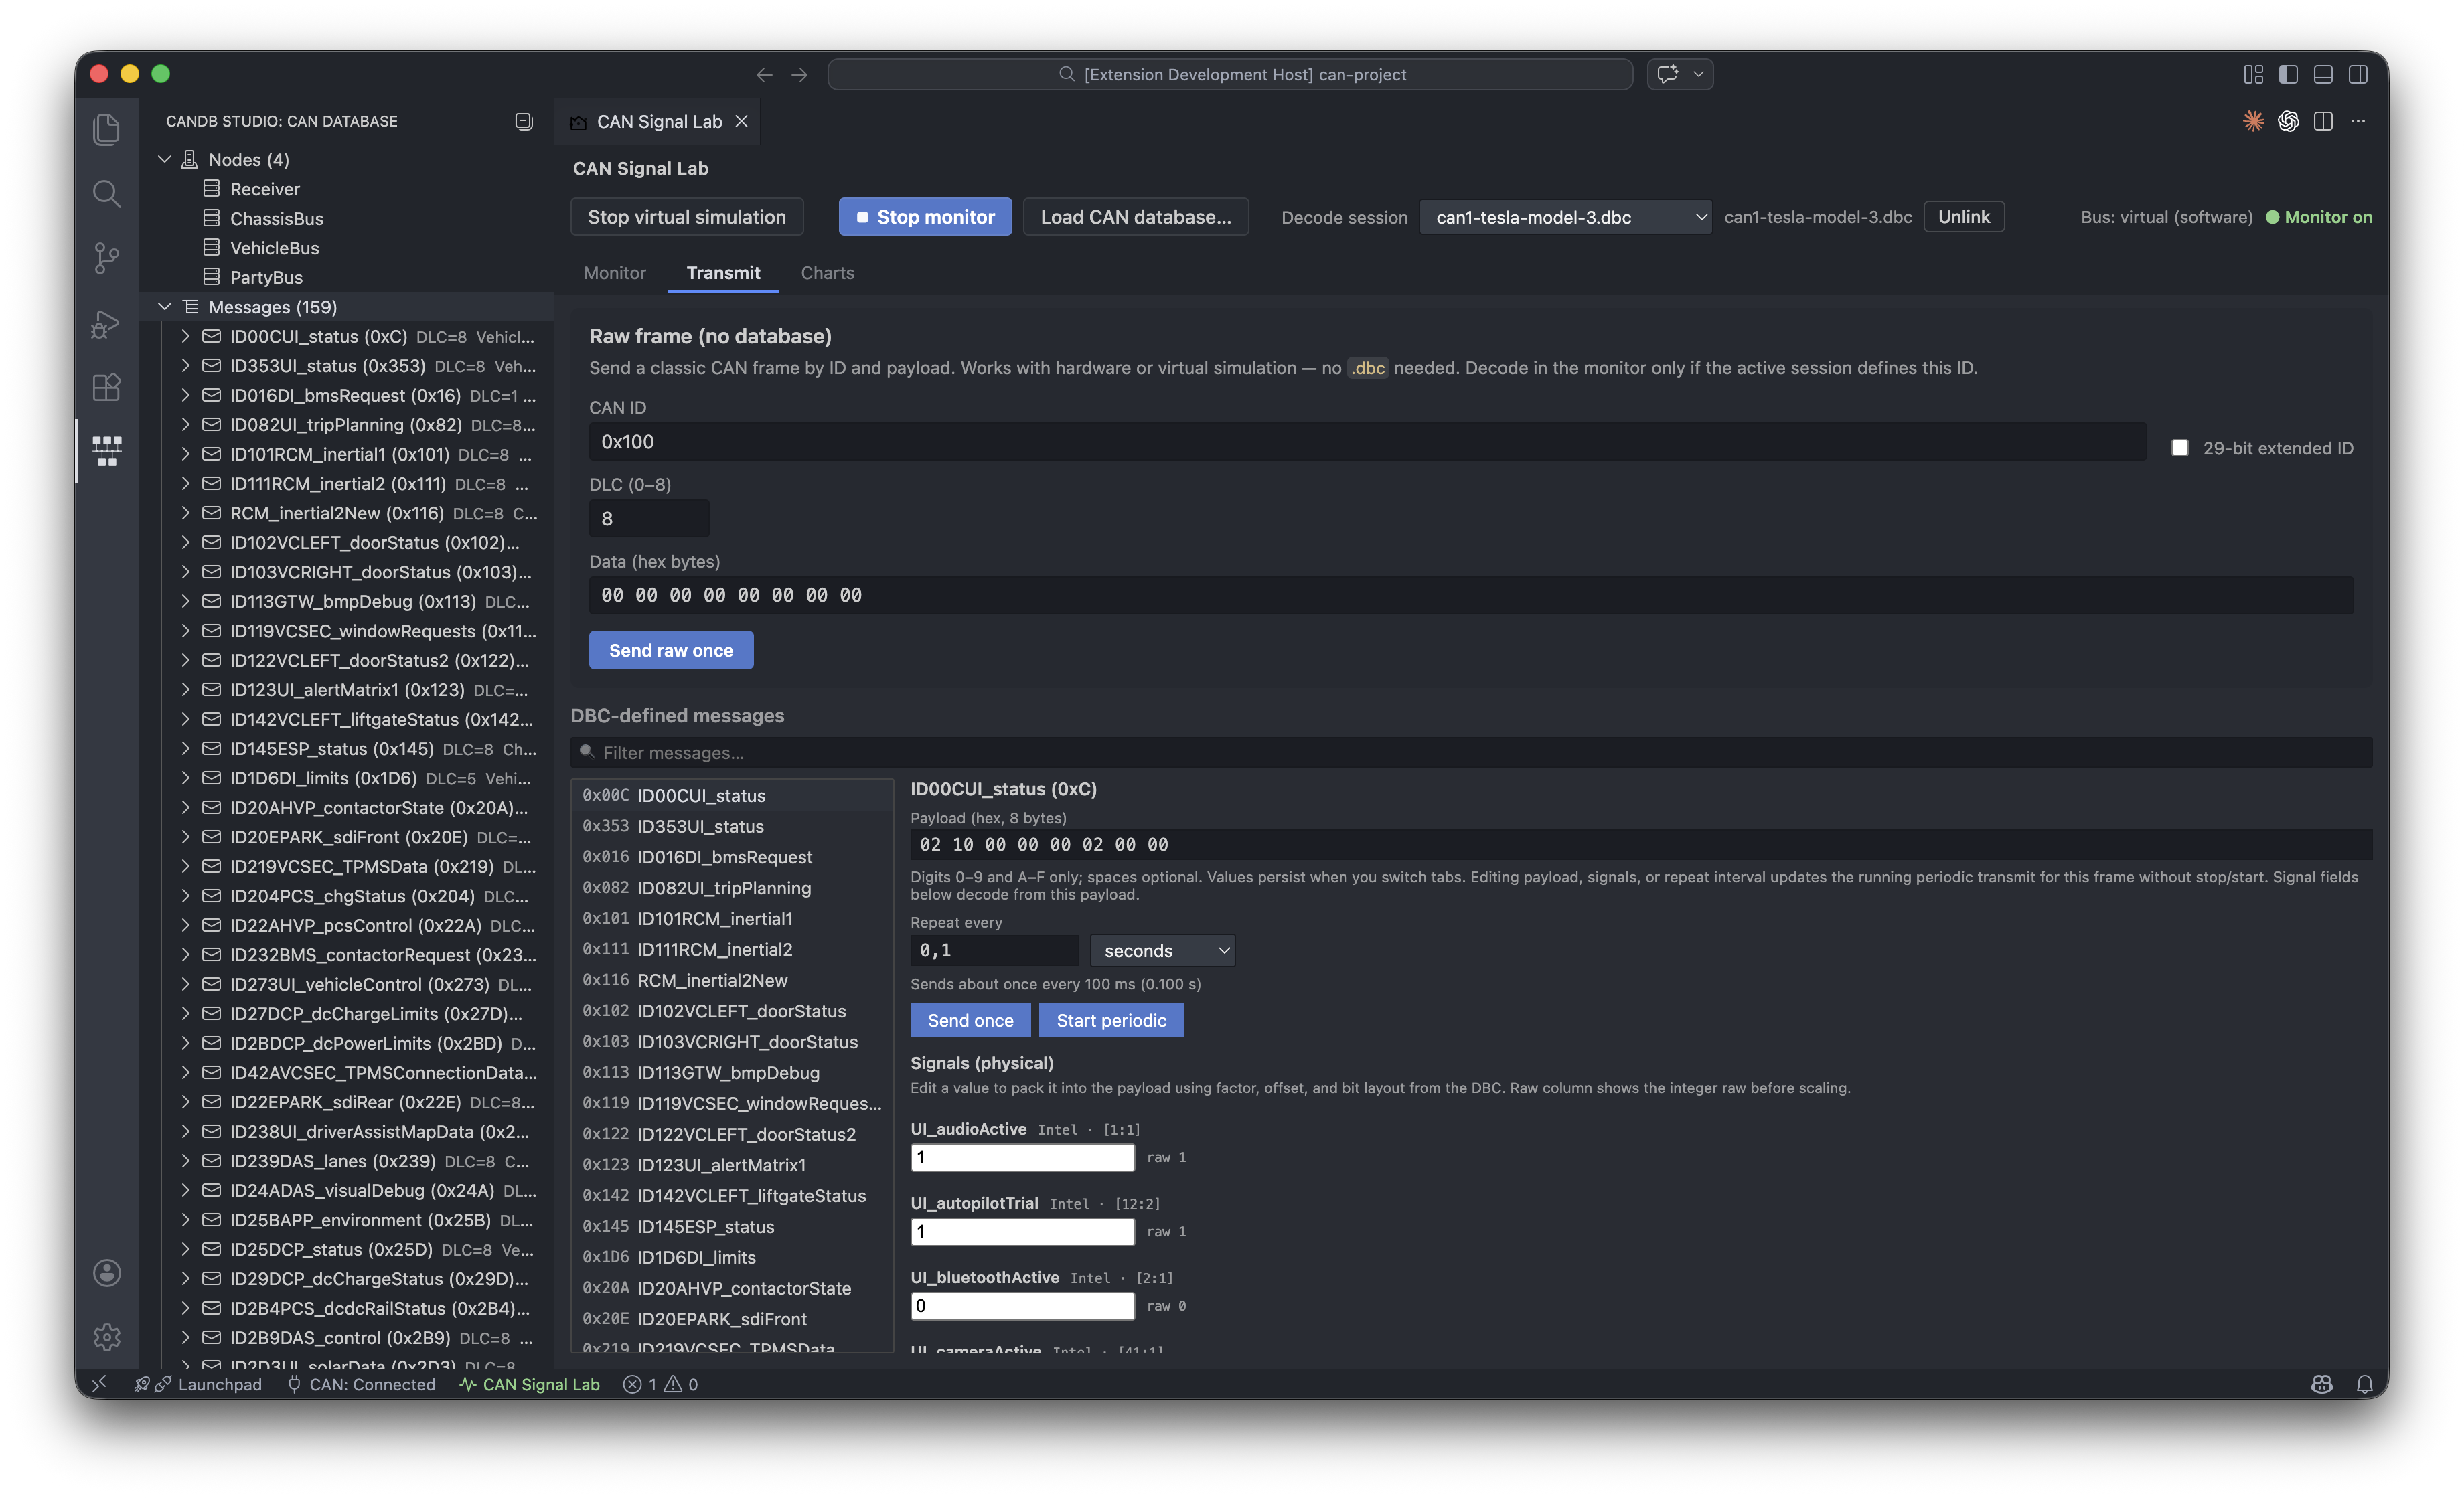The height and width of the screenshot is (1498, 2464).
Task: Click the collapse-all icon in CAN Database panel
Action: click(523, 121)
